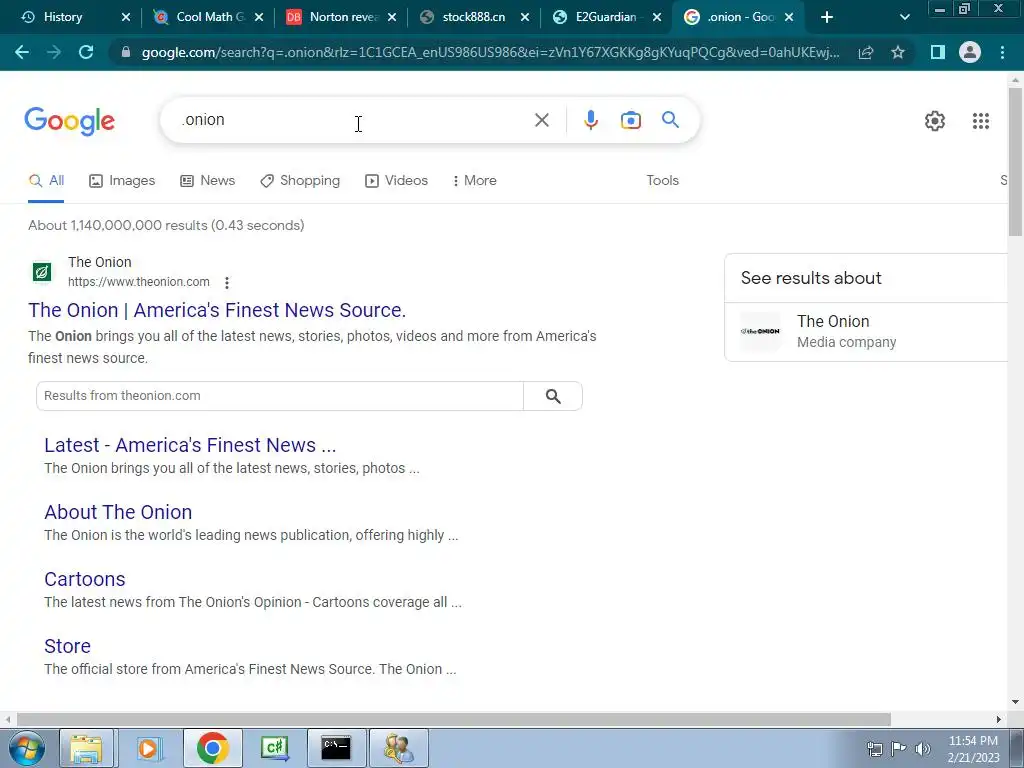Open the Chrome side panel
This screenshot has width=1024, height=768.
(x=938, y=52)
